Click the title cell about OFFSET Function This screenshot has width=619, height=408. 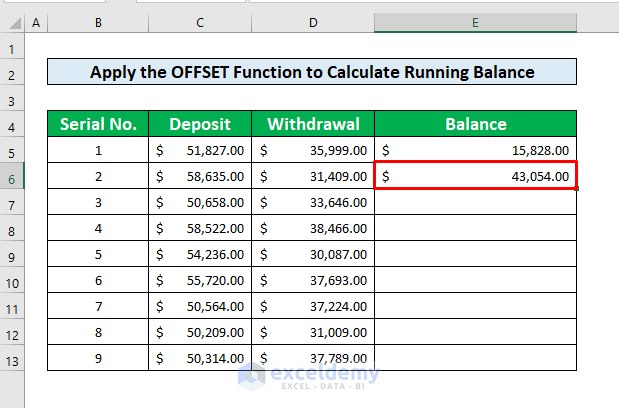312,72
